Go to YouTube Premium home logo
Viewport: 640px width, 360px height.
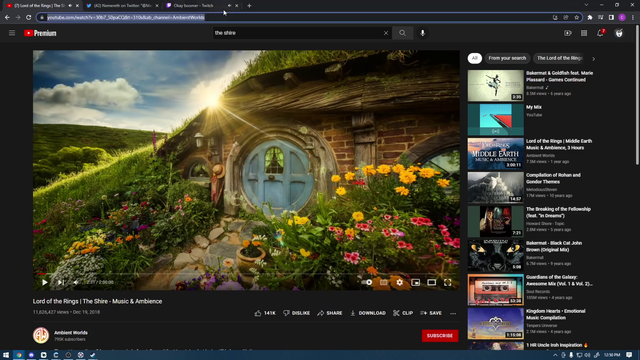40,33
